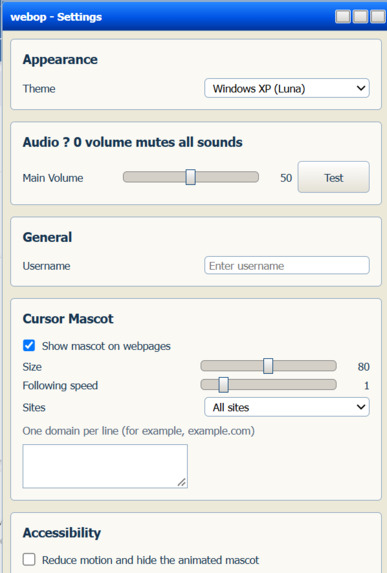Click the Theme label
This screenshot has height=573, width=387.
(x=39, y=88)
